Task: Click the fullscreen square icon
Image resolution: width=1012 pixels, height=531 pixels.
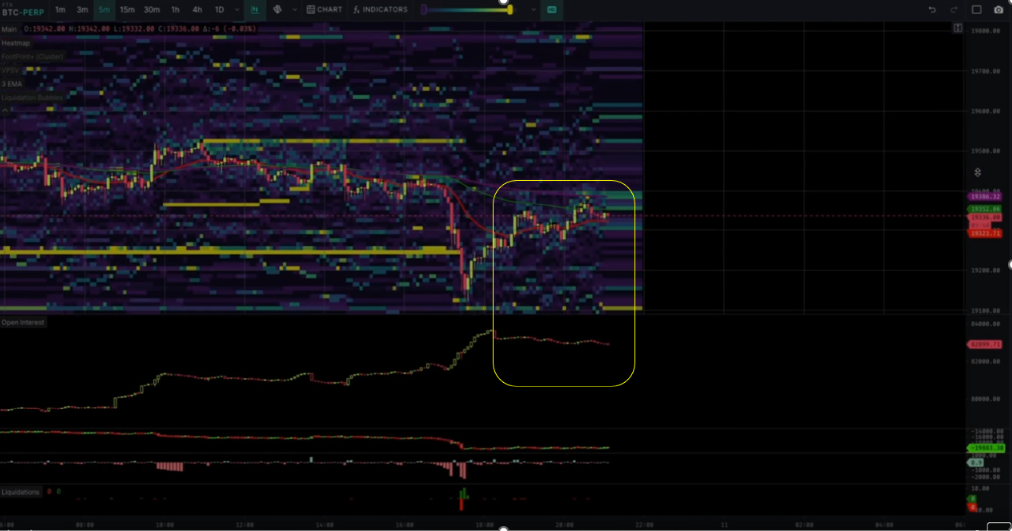Action: [x=977, y=10]
